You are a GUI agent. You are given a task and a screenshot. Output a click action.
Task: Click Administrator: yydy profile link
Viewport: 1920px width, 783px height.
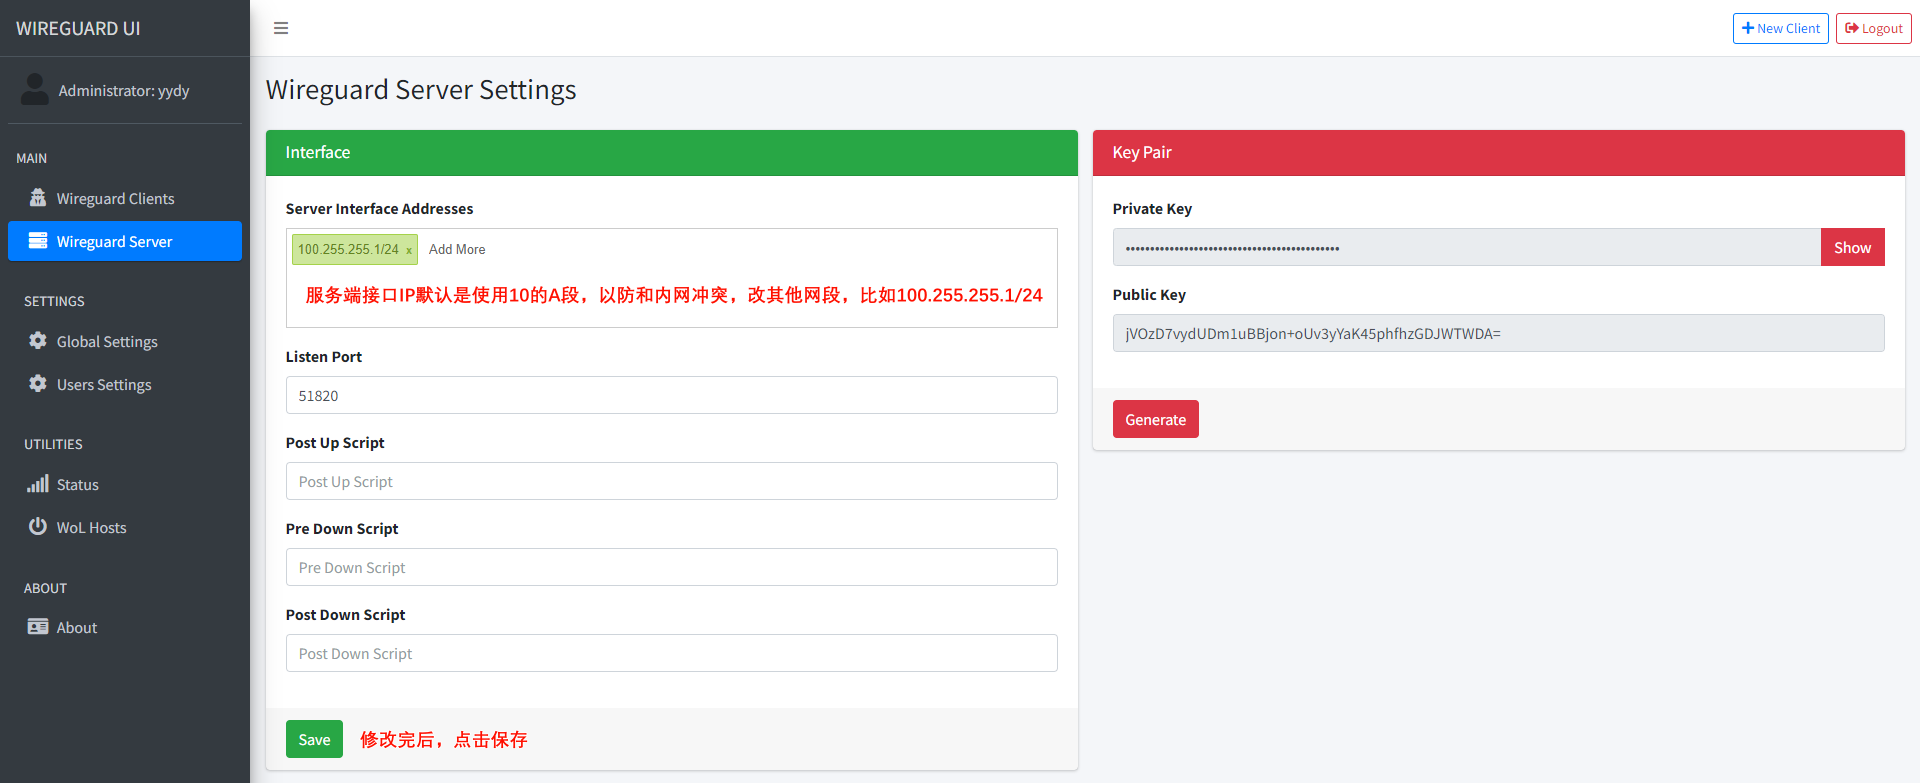coord(124,90)
